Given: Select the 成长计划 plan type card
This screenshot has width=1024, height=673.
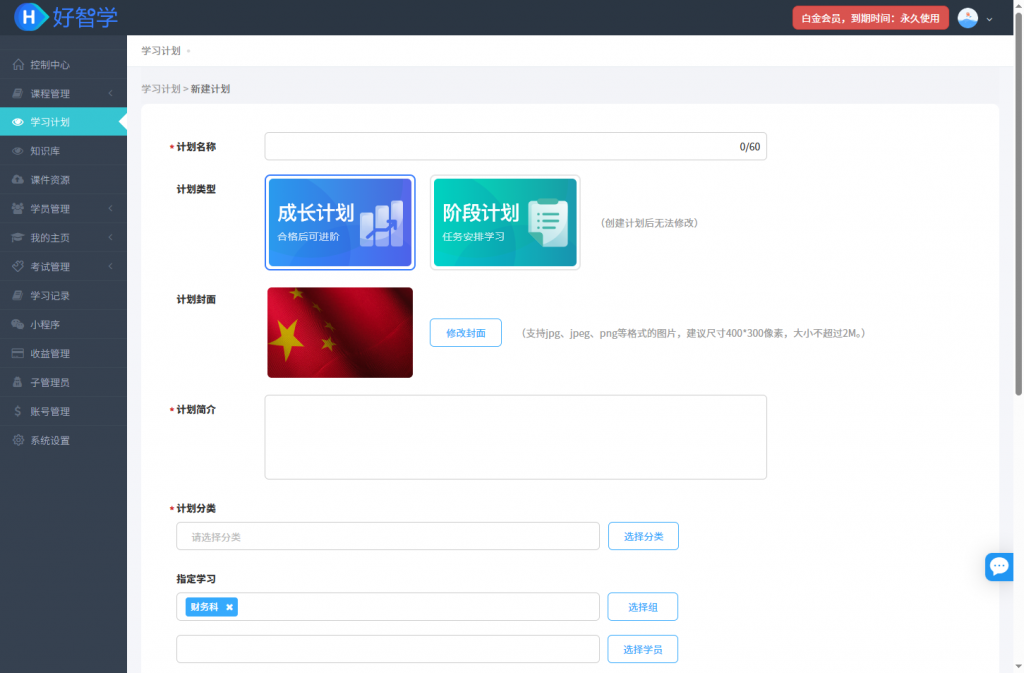Looking at the screenshot, I should pos(340,223).
